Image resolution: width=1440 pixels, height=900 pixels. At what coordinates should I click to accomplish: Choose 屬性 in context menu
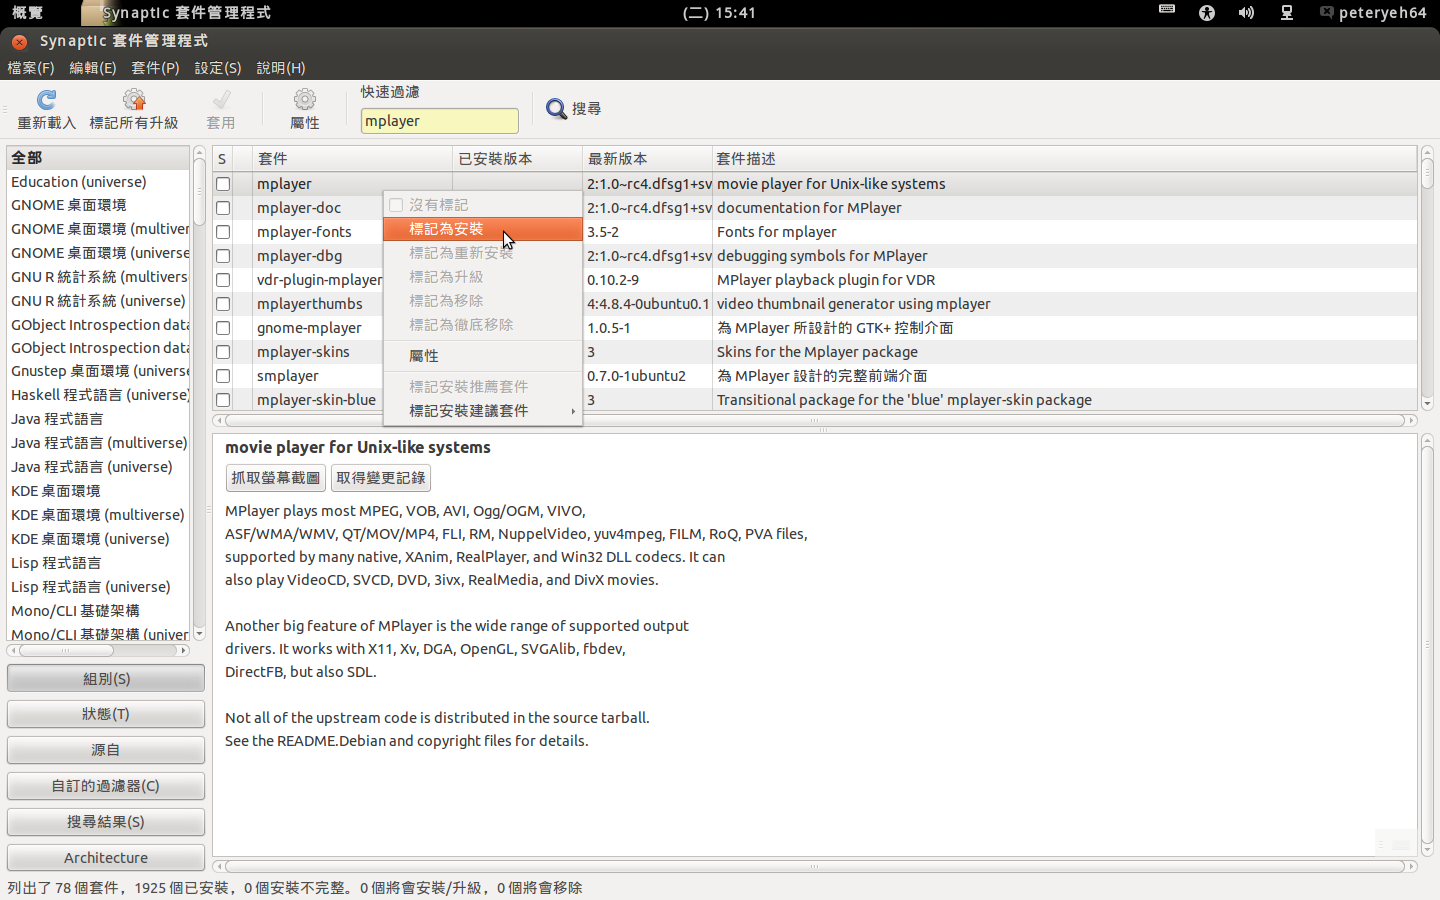pos(483,356)
